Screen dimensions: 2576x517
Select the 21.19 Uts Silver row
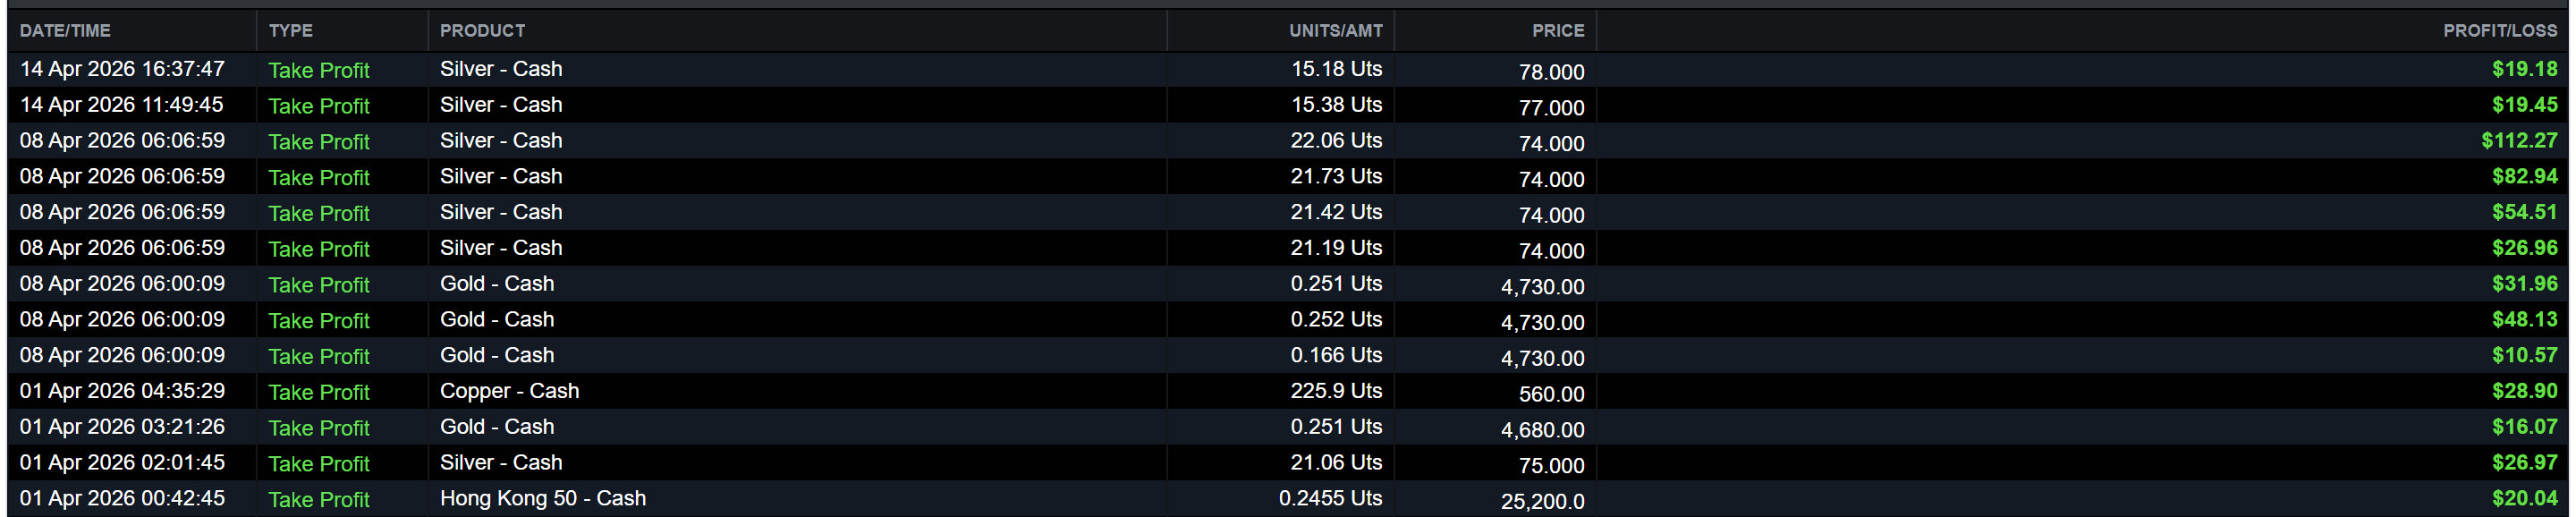pos(1335,248)
